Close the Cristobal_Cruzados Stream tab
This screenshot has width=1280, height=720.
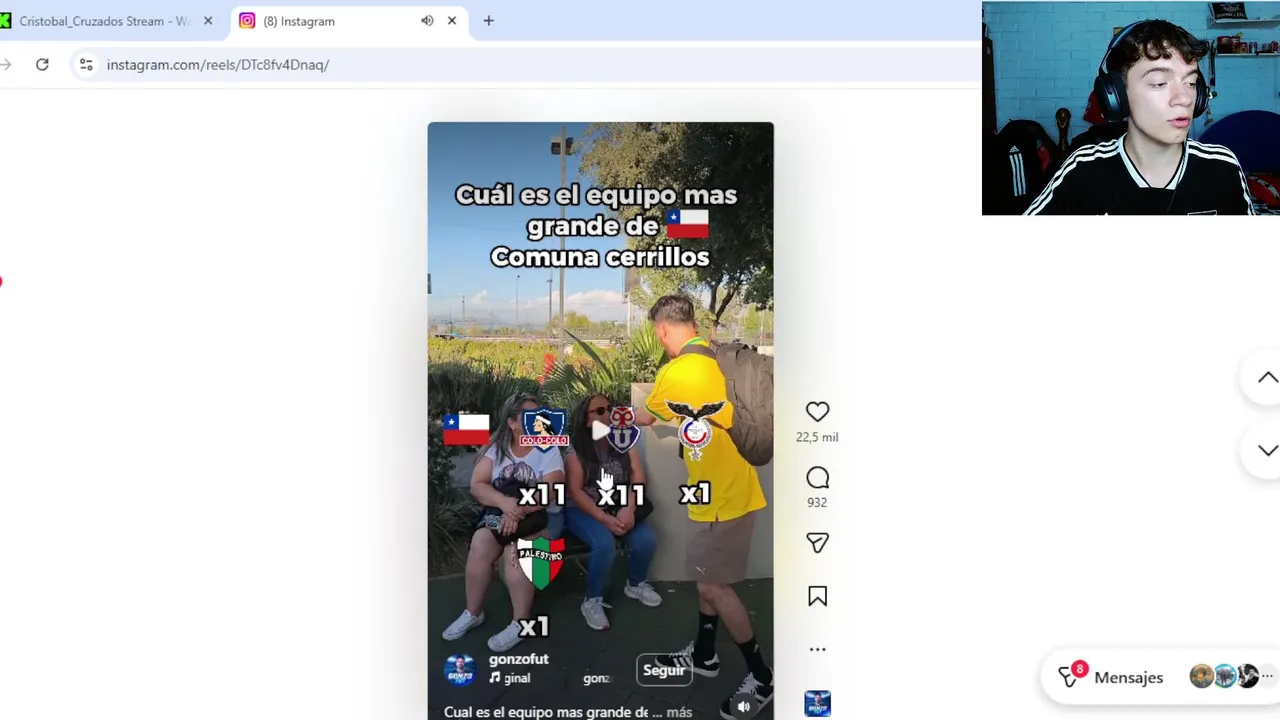point(208,21)
